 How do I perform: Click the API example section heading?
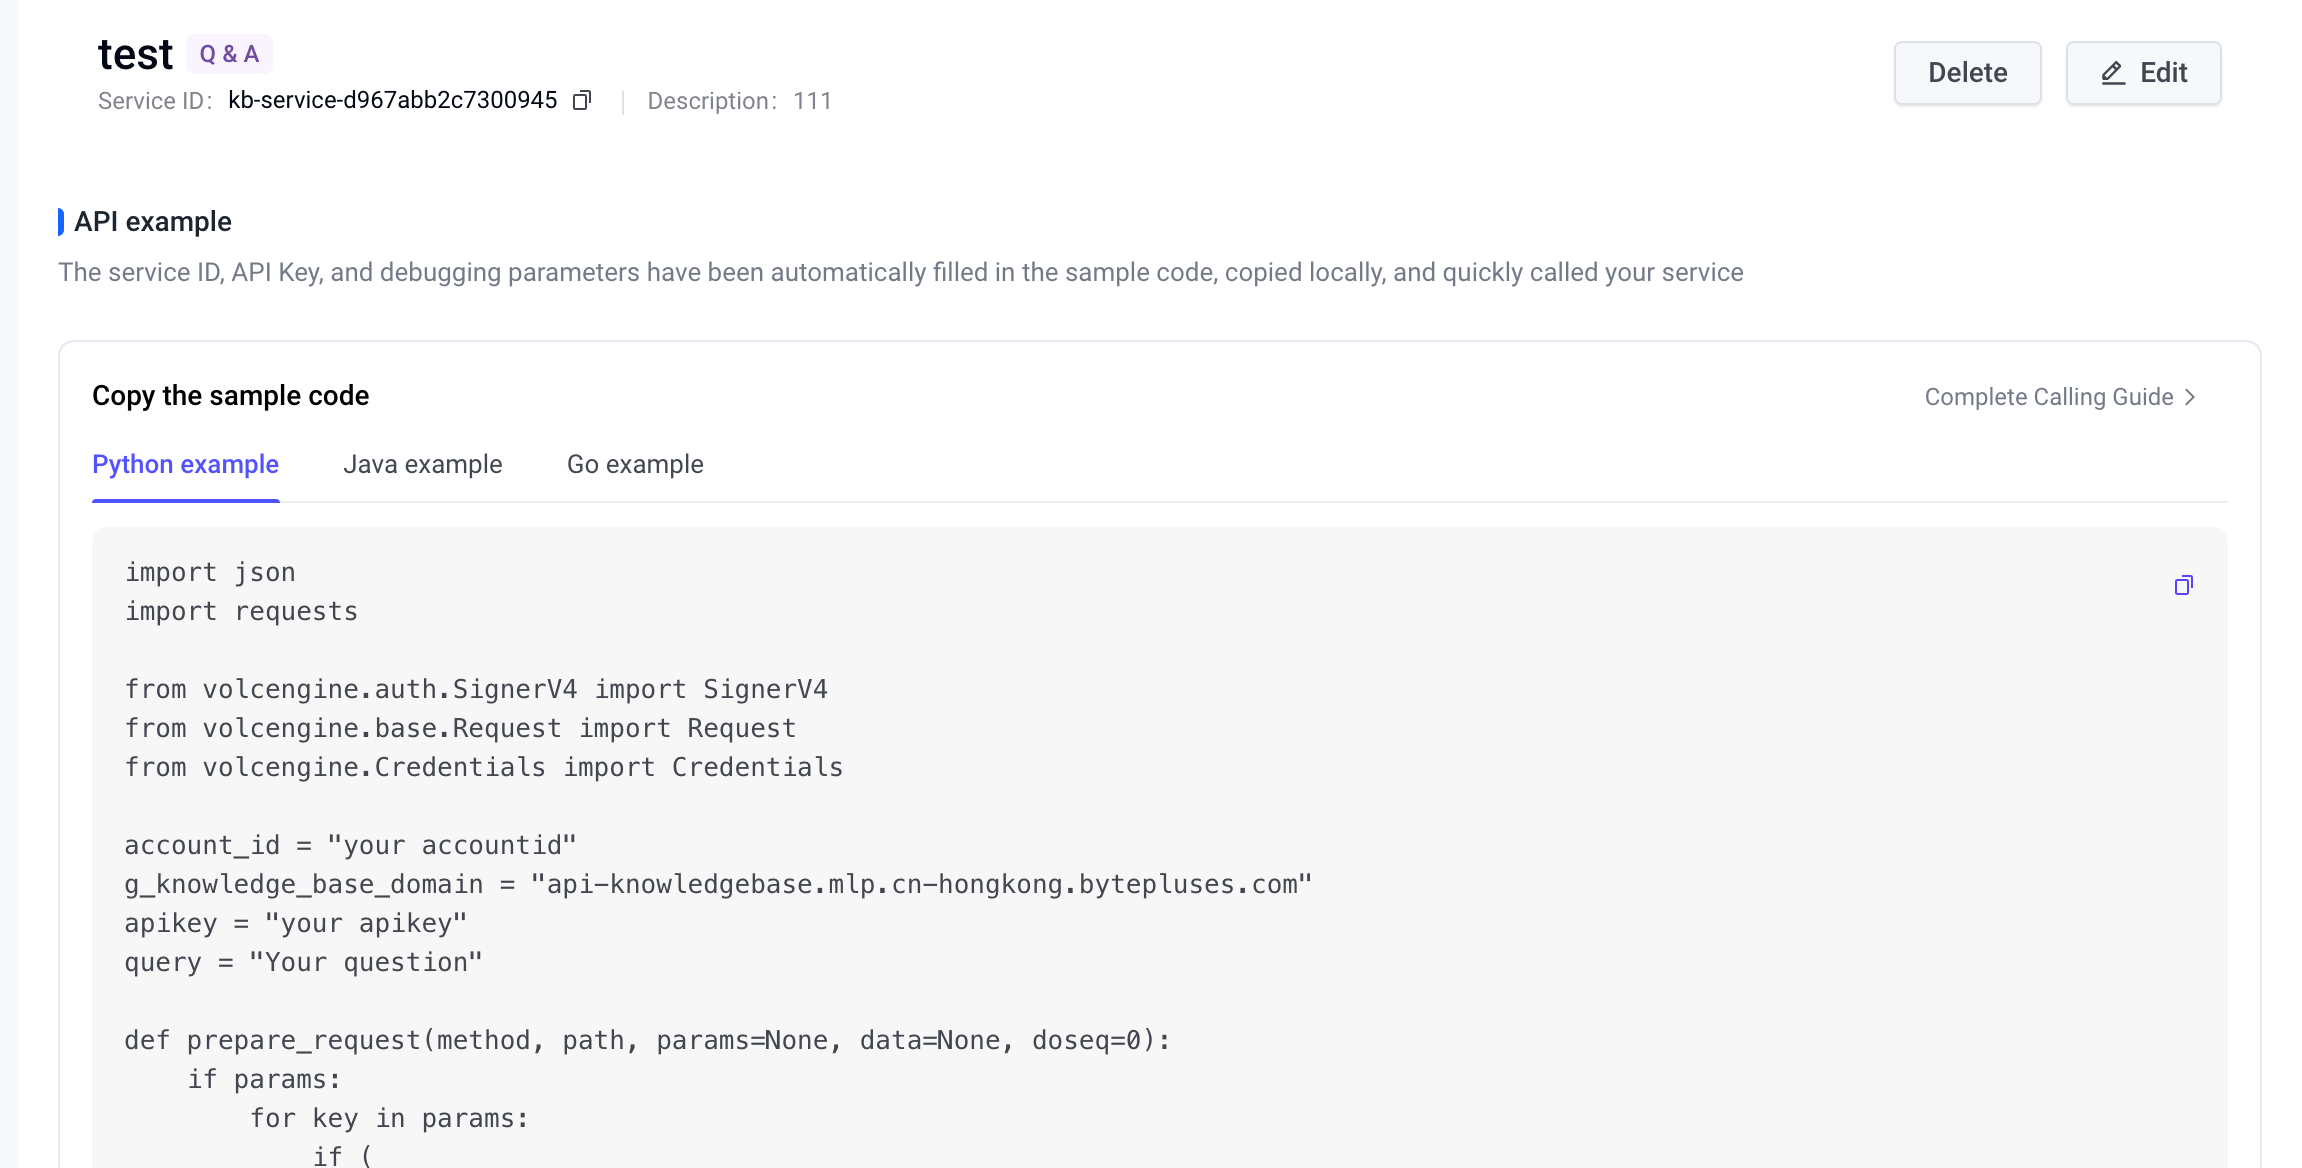tap(152, 221)
